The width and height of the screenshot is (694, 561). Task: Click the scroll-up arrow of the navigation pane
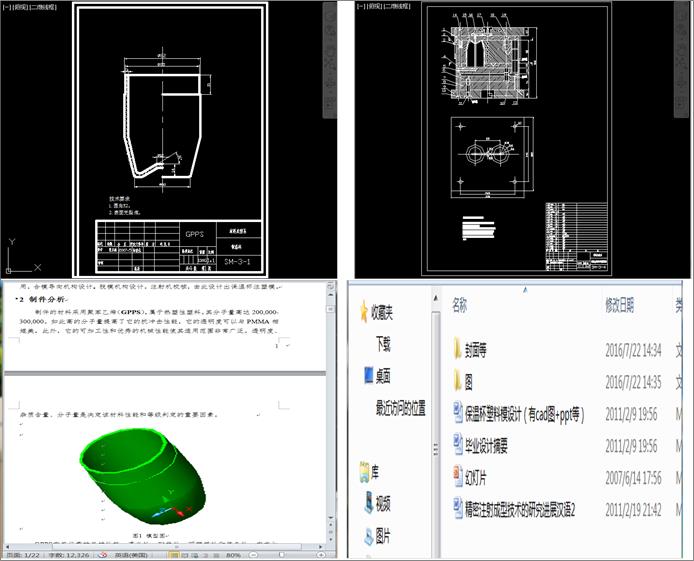[436, 299]
